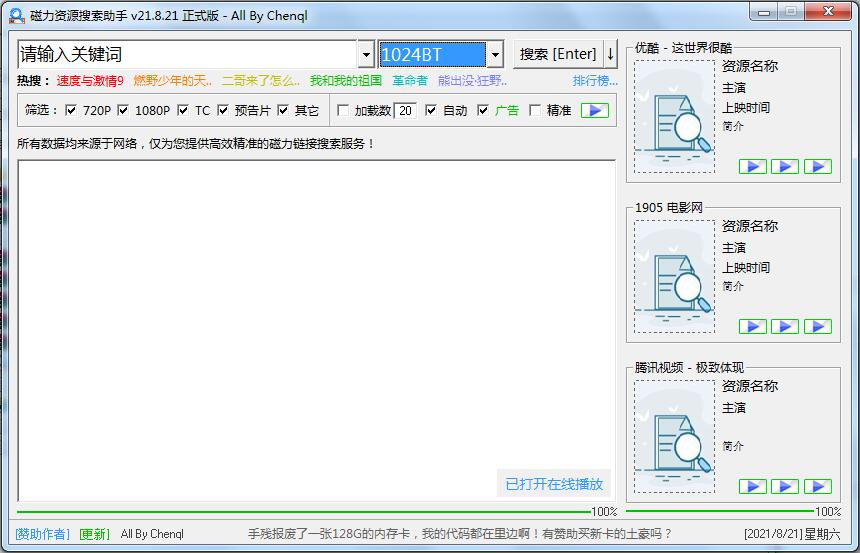
Task: Click the keyword search input field
Action: [188, 54]
